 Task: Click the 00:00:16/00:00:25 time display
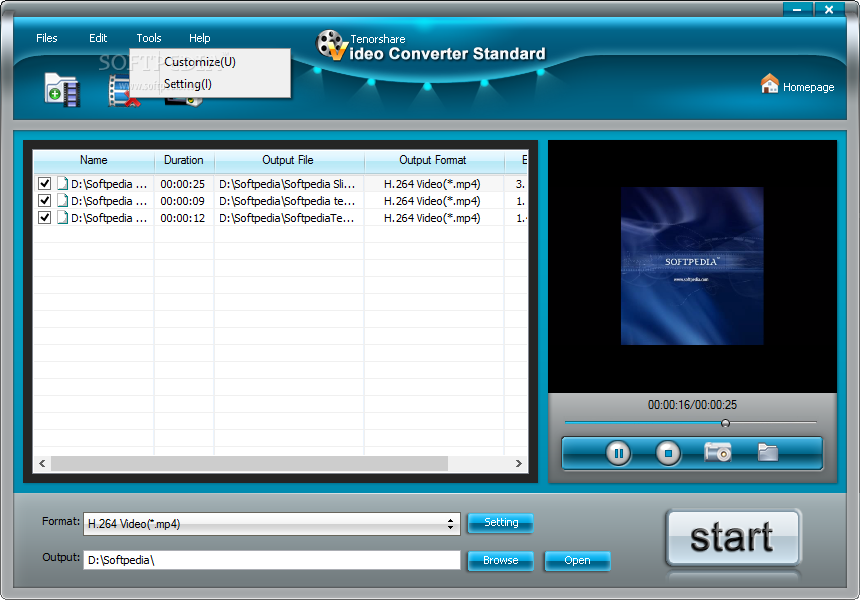(x=692, y=405)
